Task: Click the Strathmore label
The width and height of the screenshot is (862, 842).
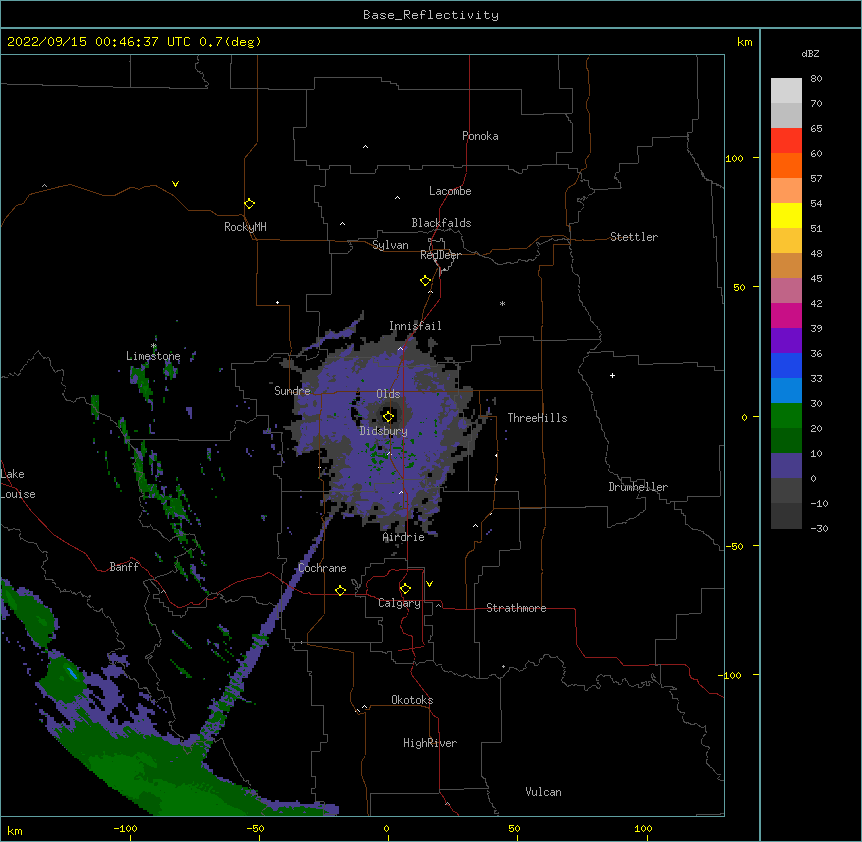Action: [x=516, y=608]
